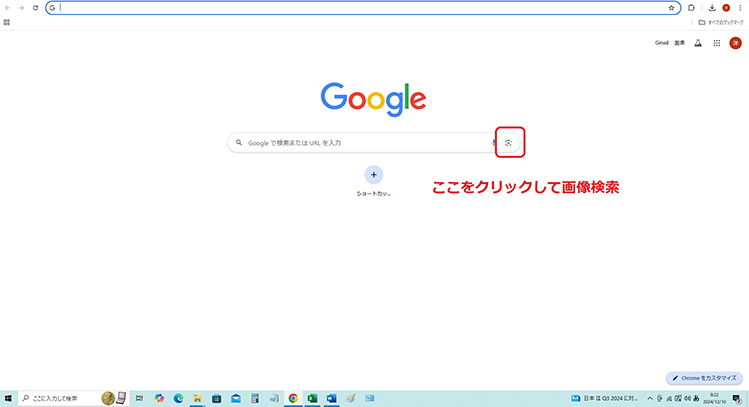
Task: Open Calculator from the taskbar
Action: pos(255,398)
